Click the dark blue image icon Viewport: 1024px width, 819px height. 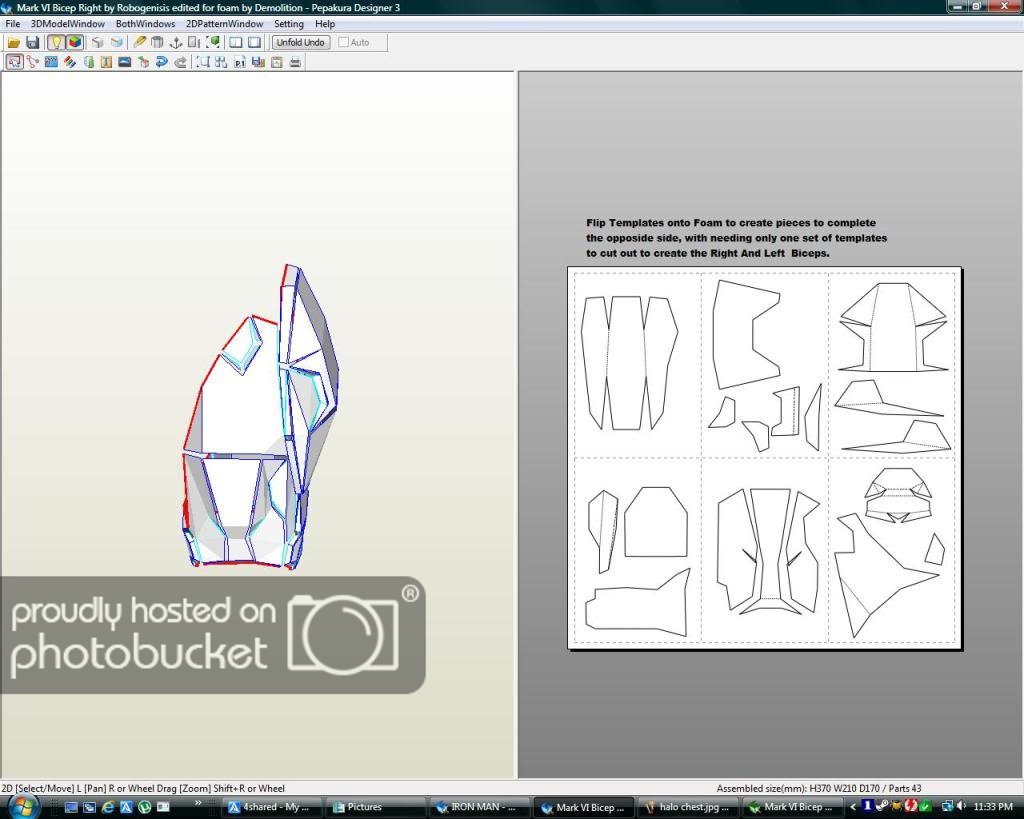click(125, 62)
